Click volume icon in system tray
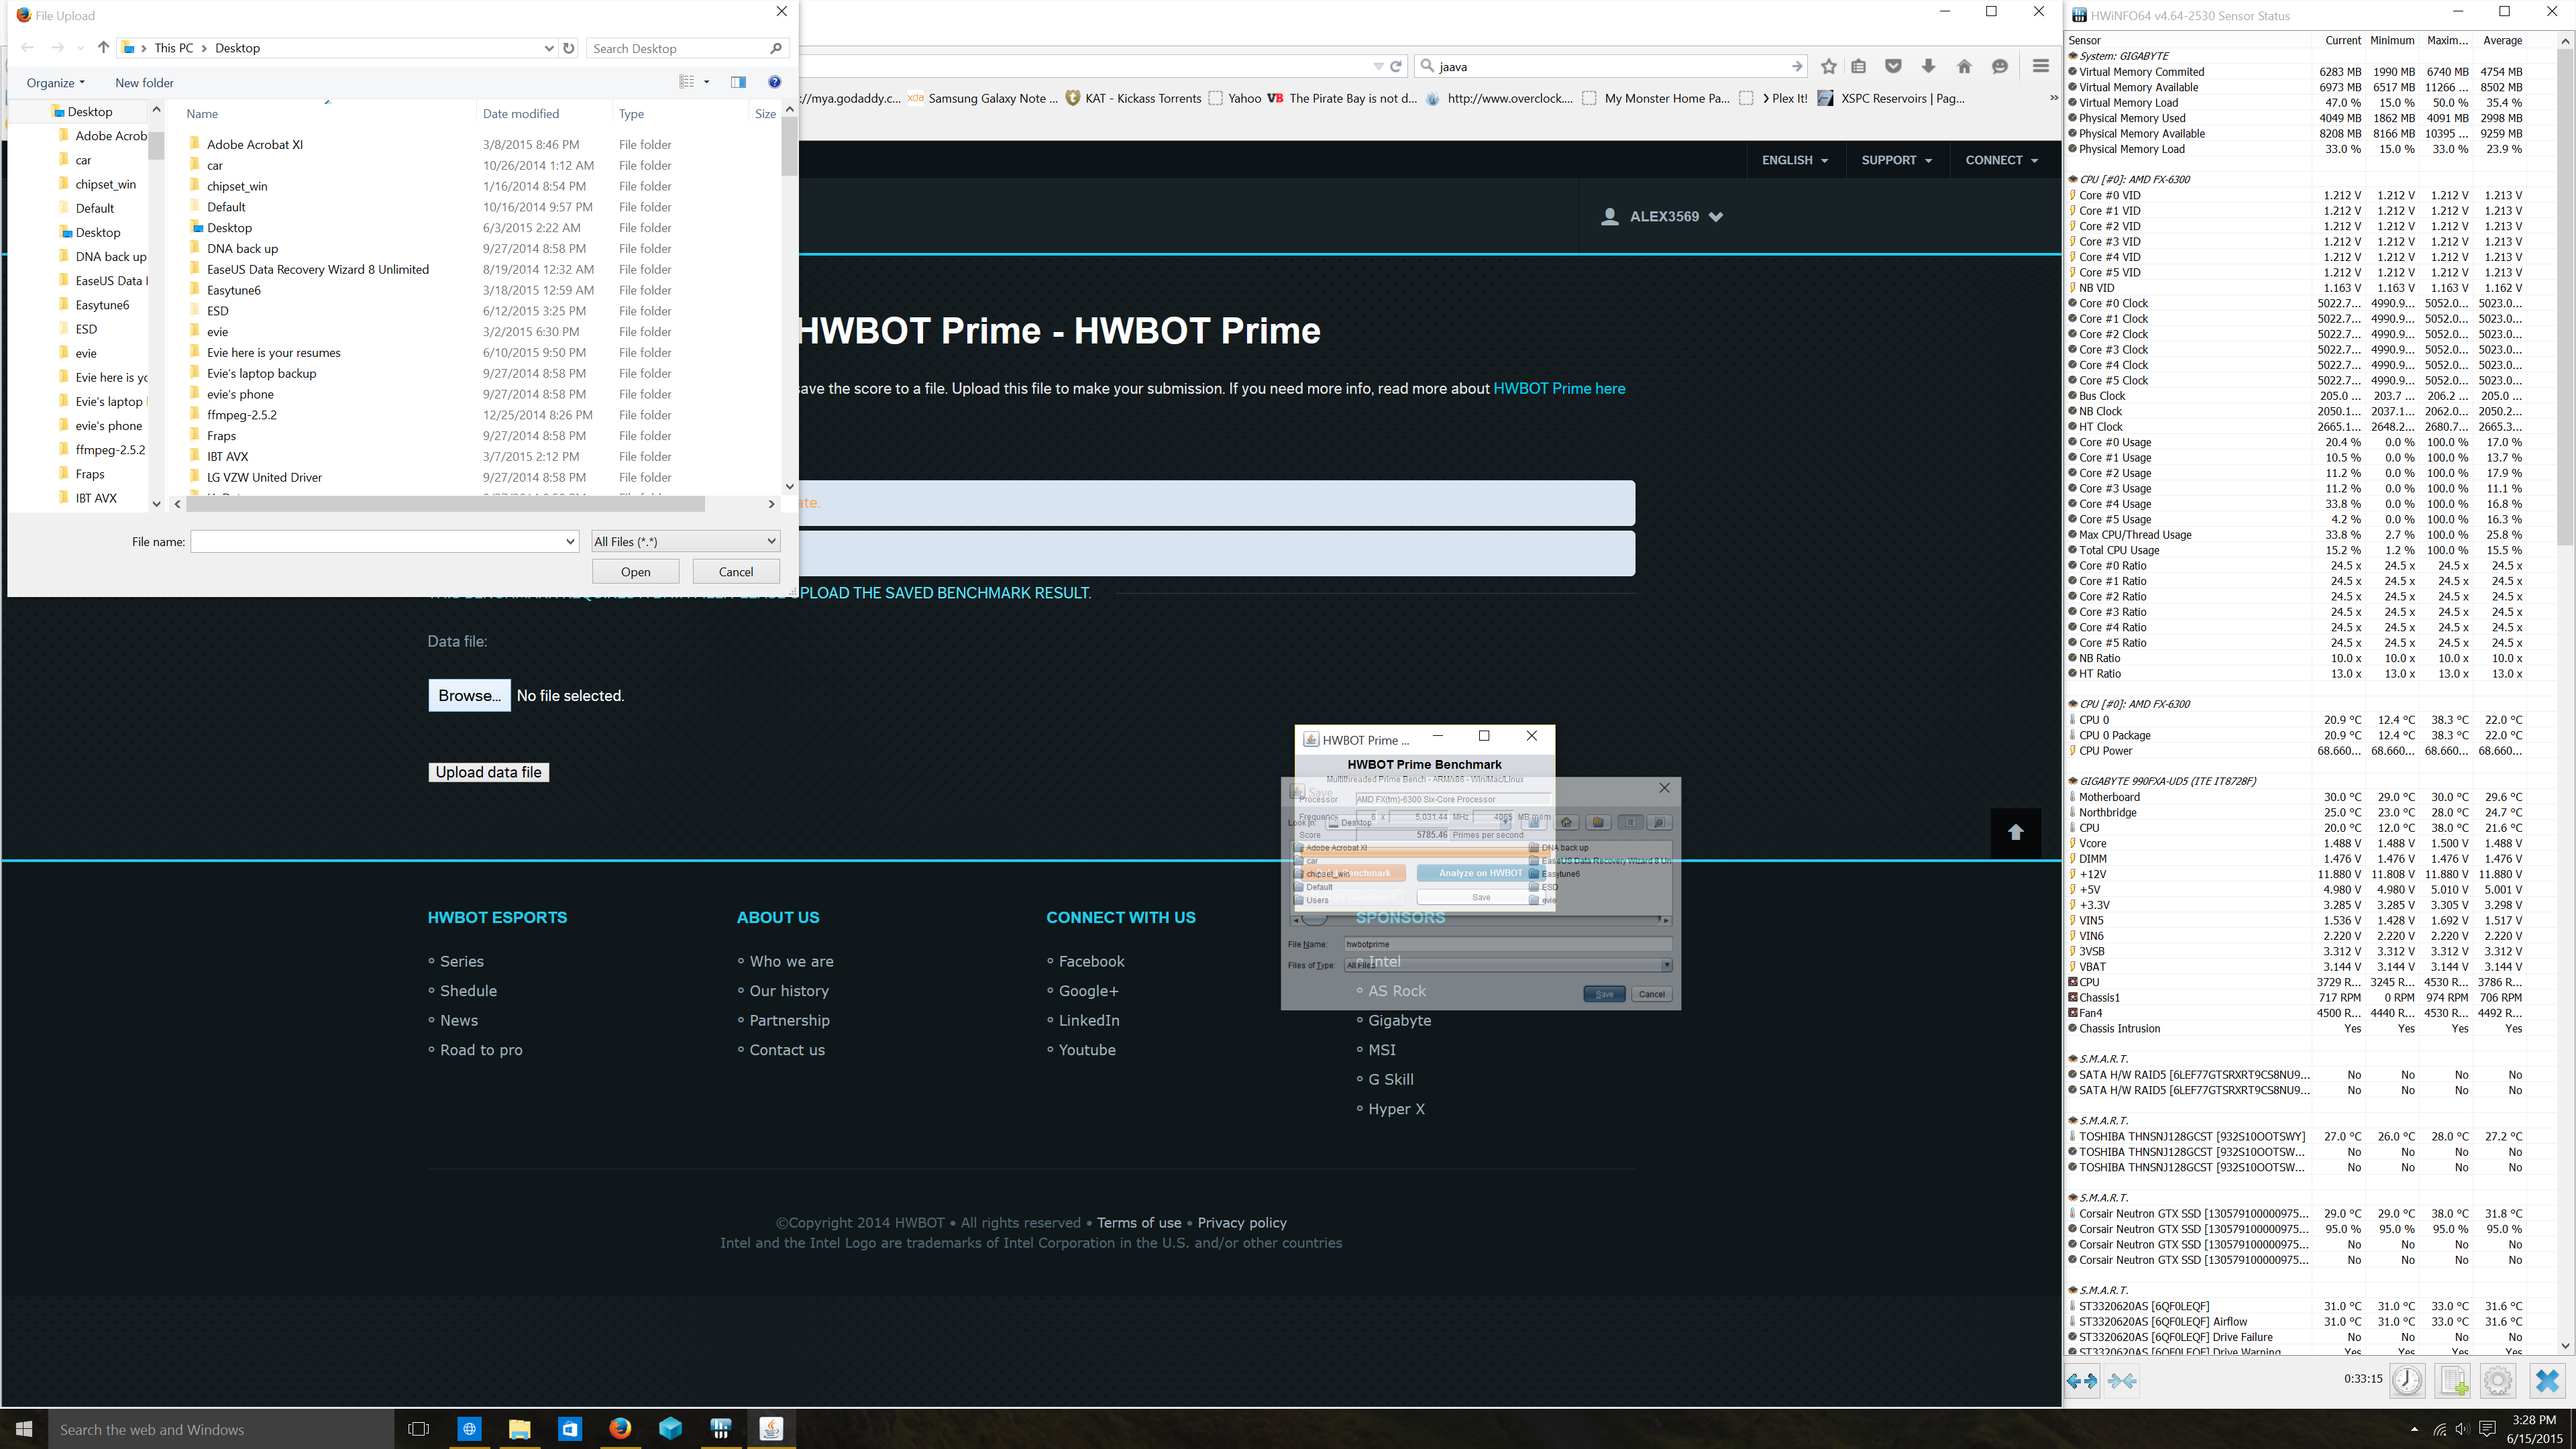 [x=2462, y=1429]
